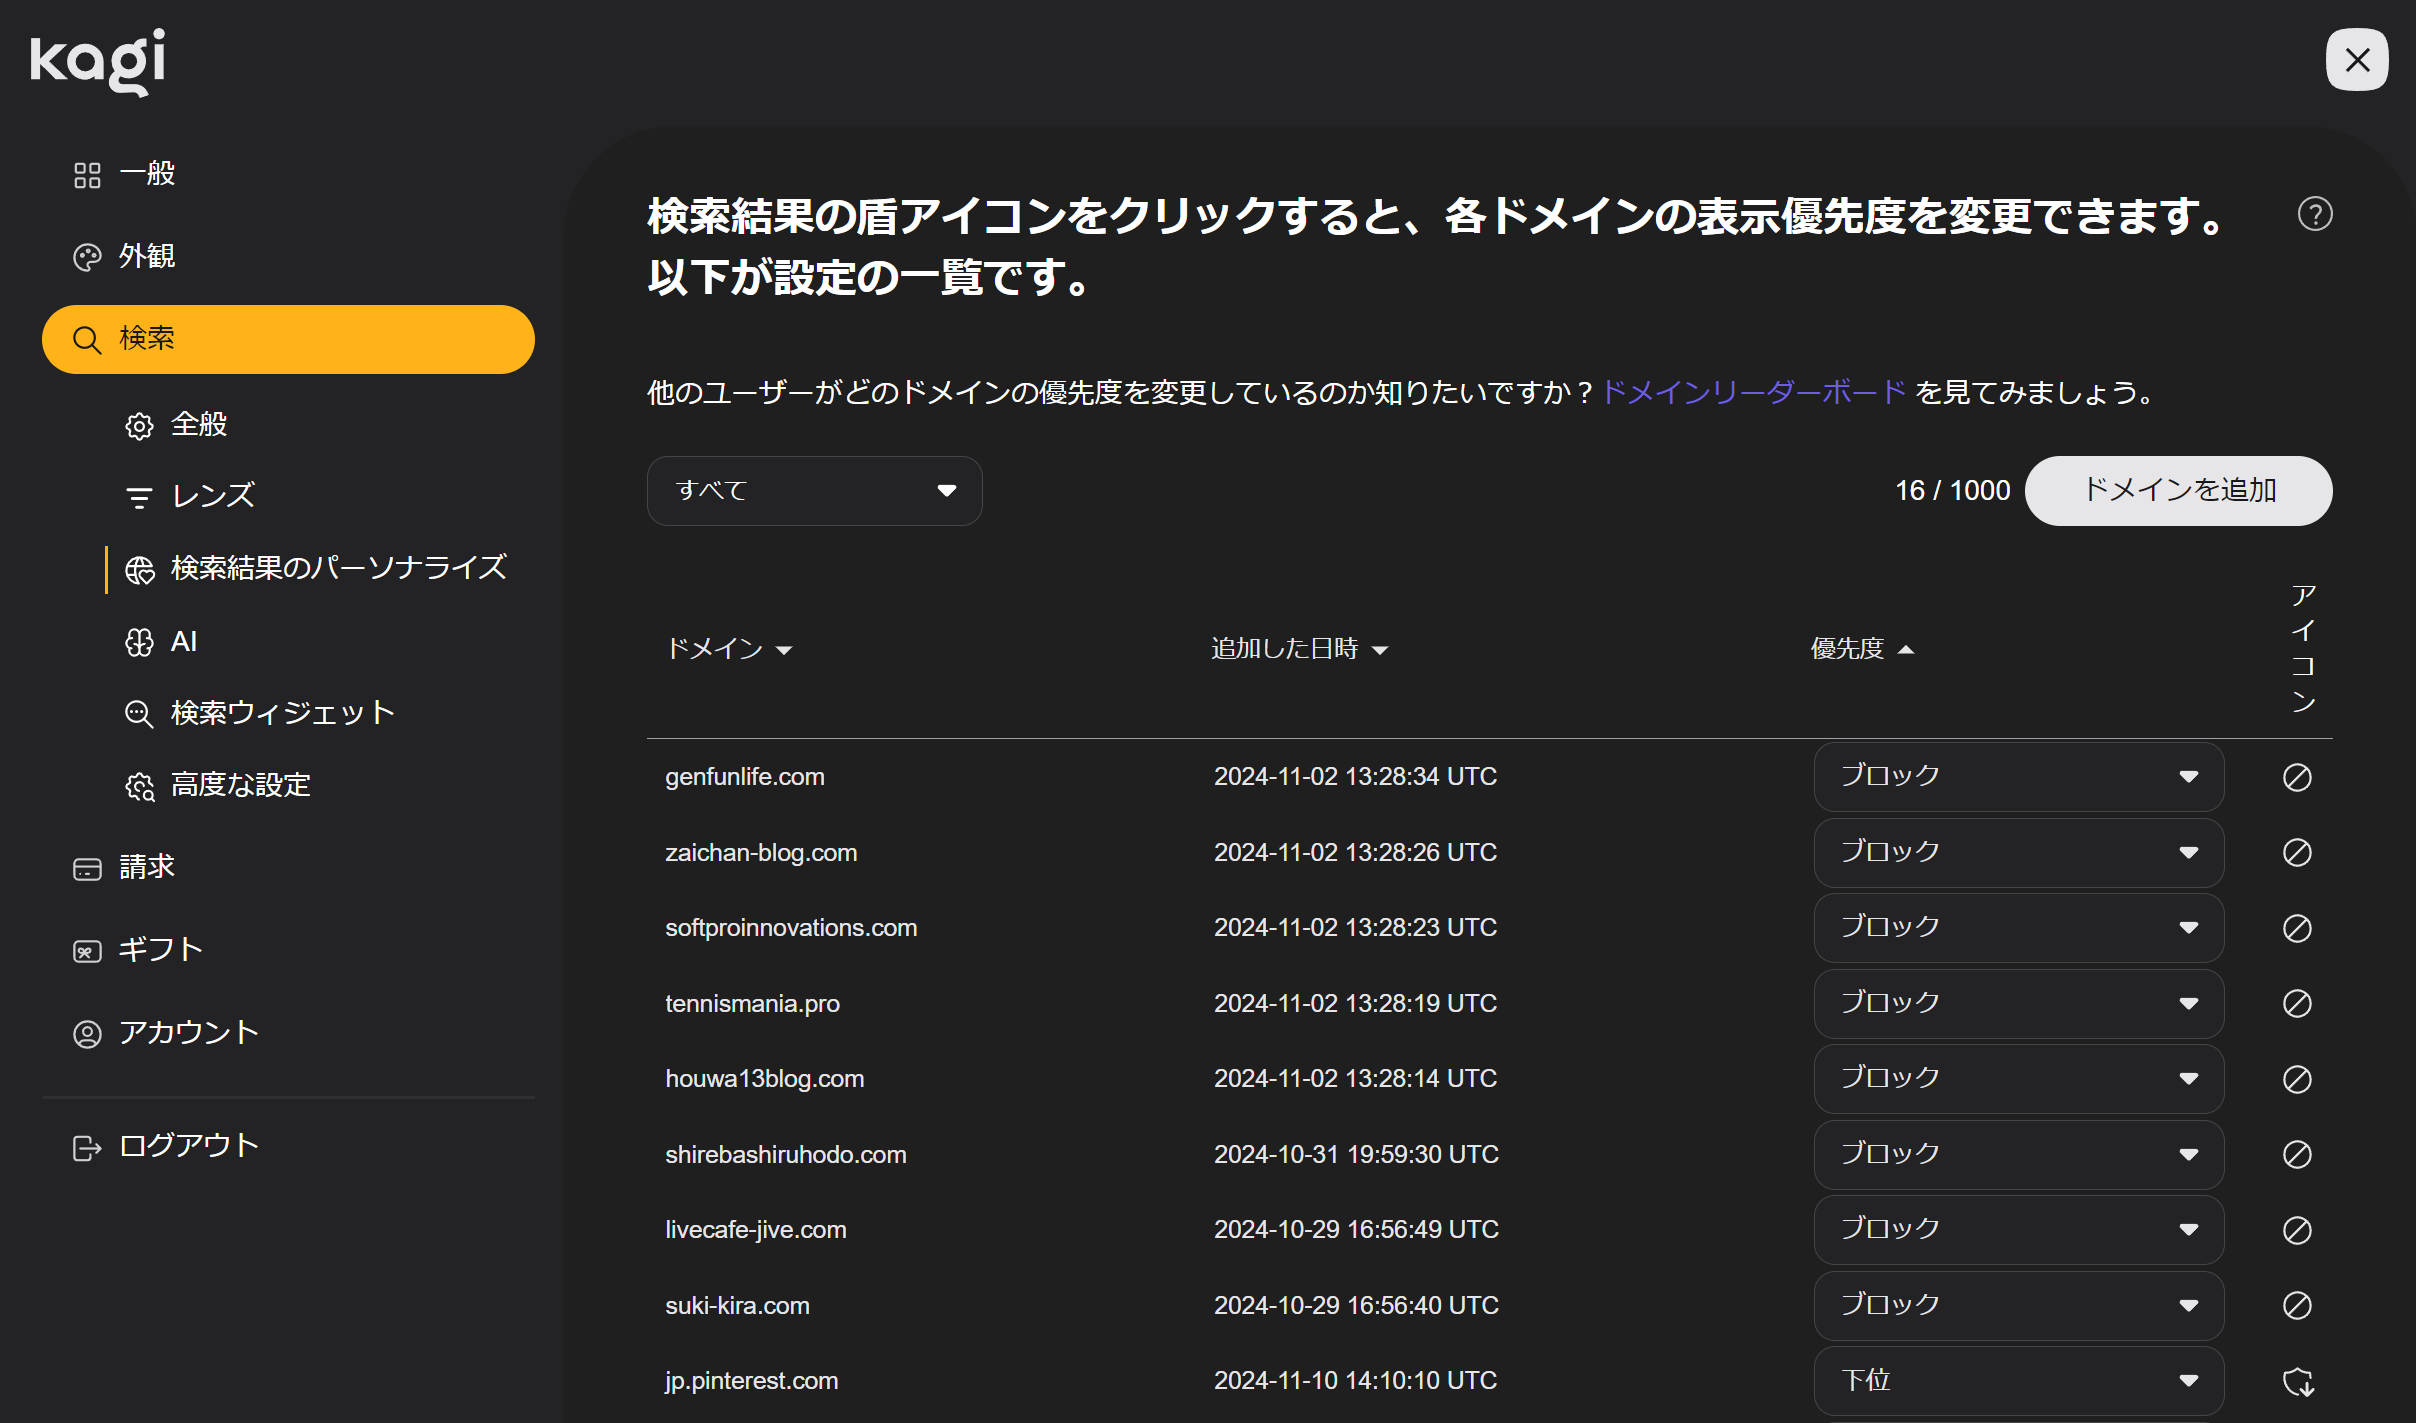Open AI settings submenu item

[183, 642]
